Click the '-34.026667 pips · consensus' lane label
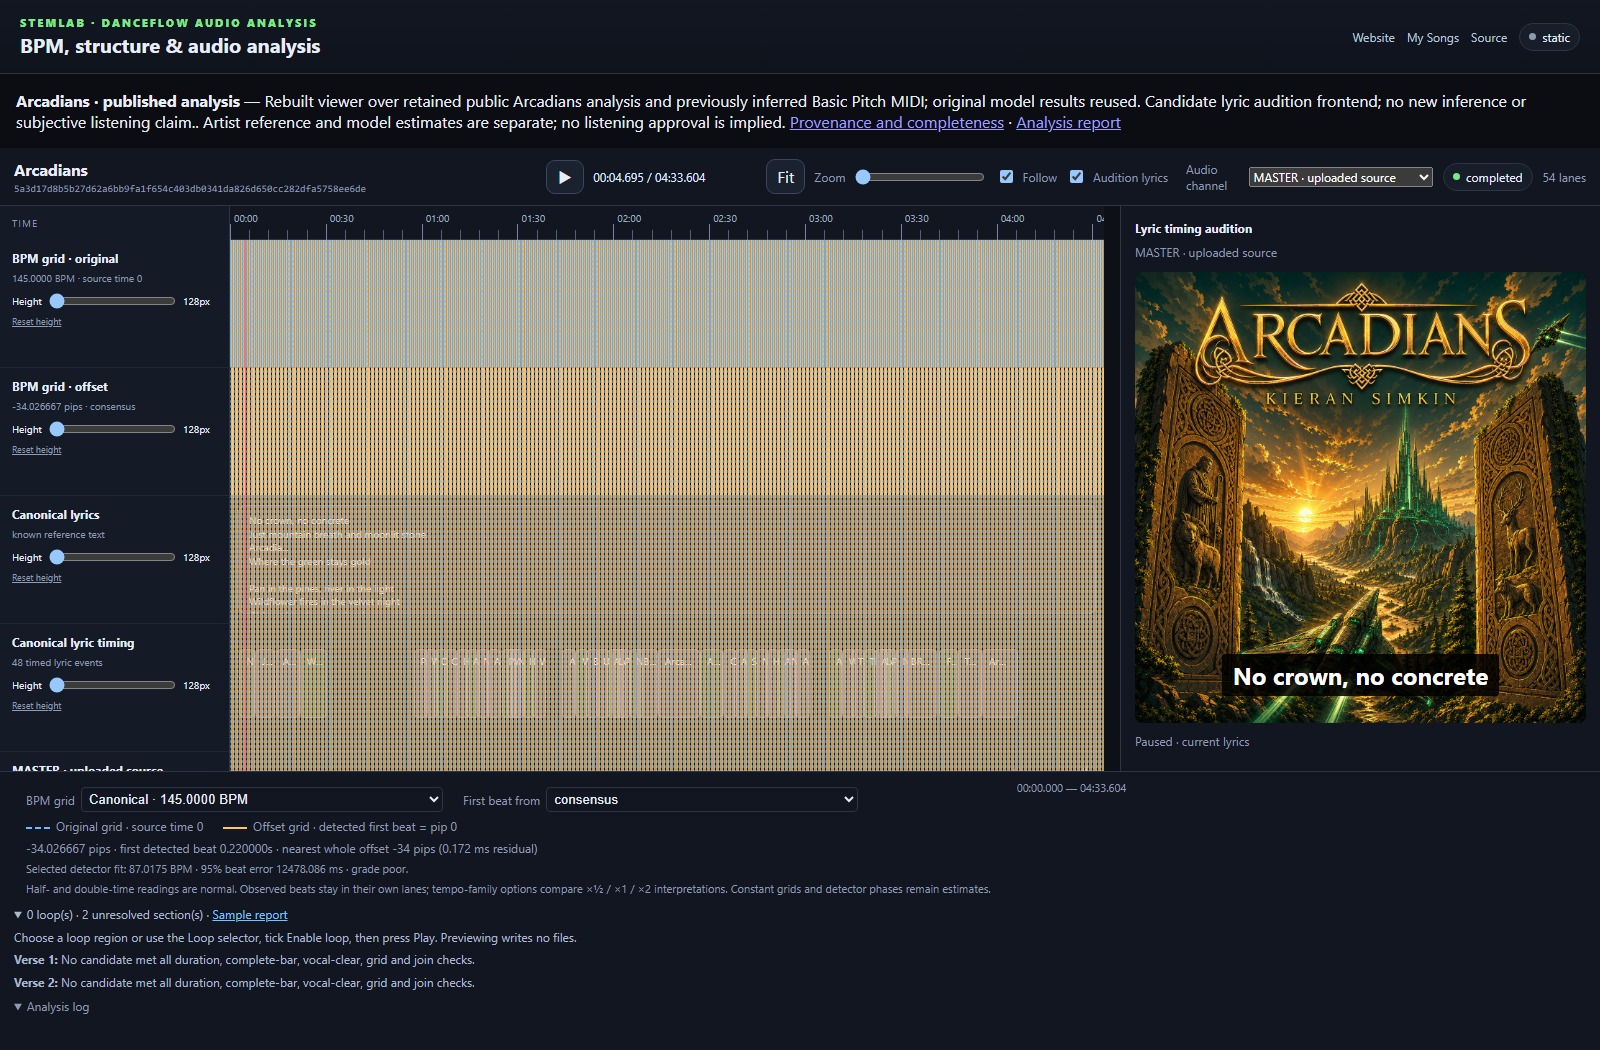 coord(73,407)
